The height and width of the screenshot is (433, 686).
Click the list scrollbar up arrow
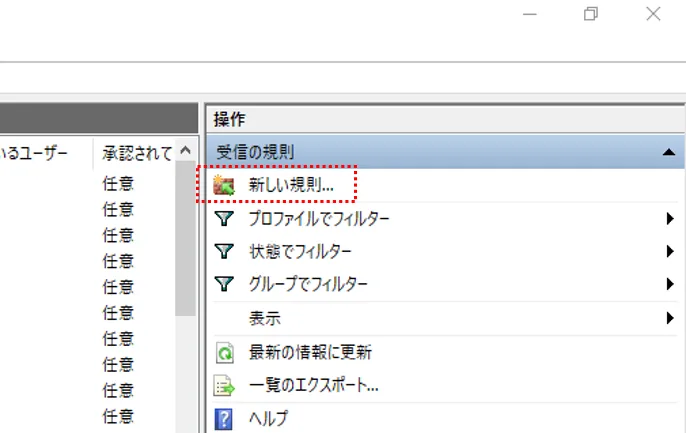185,151
